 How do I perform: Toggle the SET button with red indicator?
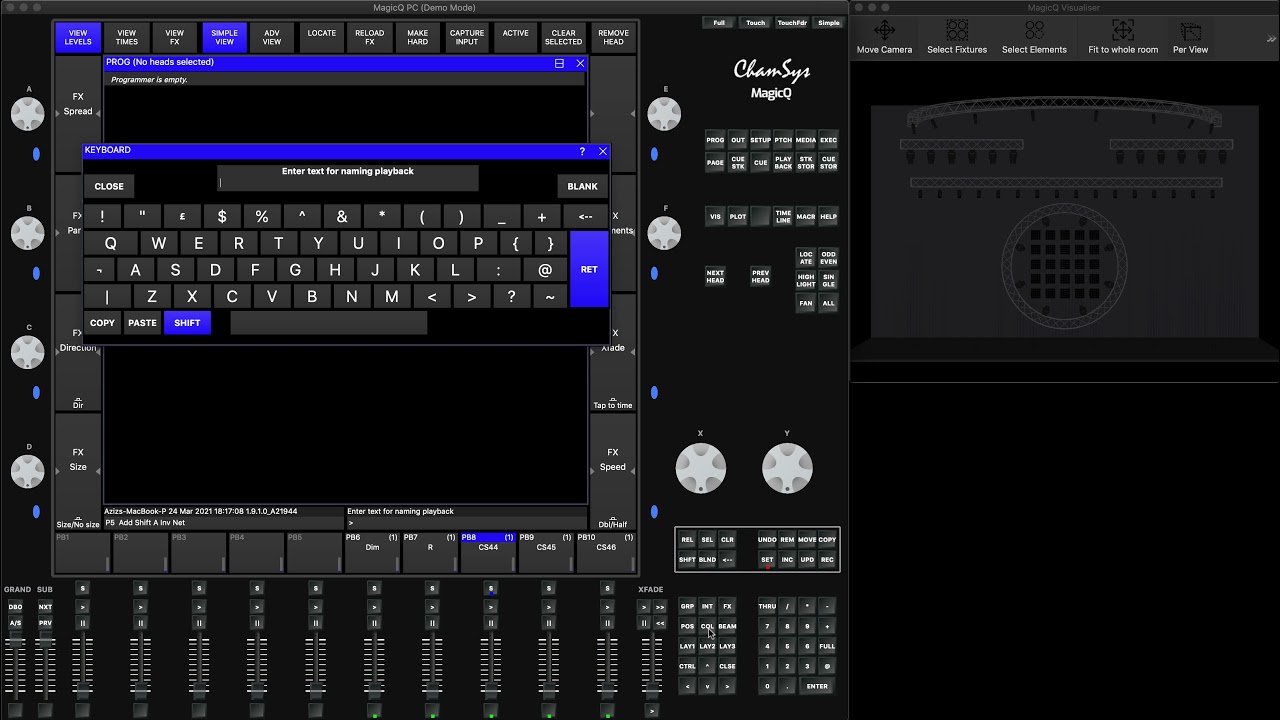tap(767, 560)
